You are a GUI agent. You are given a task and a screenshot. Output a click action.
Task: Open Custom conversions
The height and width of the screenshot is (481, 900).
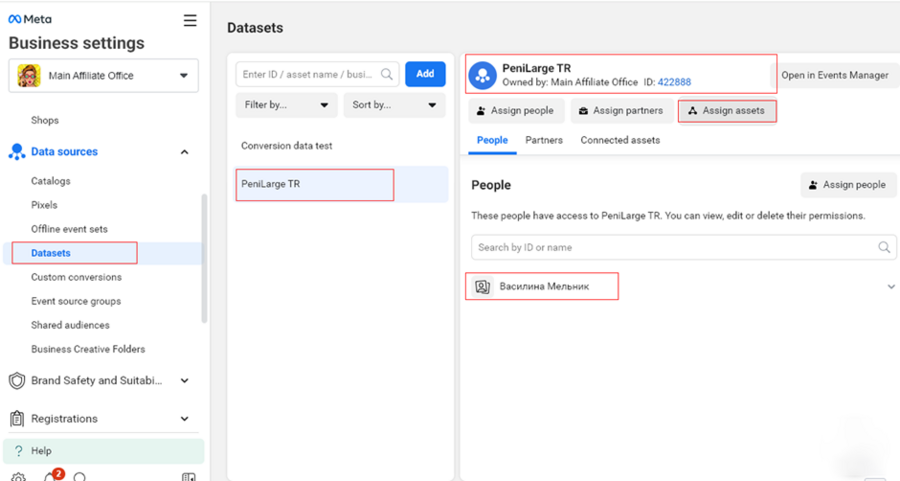coord(76,277)
